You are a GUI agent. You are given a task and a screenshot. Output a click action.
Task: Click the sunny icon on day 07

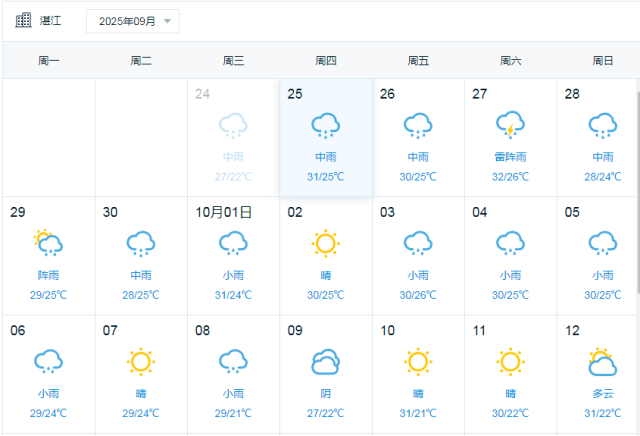tap(141, 362)
